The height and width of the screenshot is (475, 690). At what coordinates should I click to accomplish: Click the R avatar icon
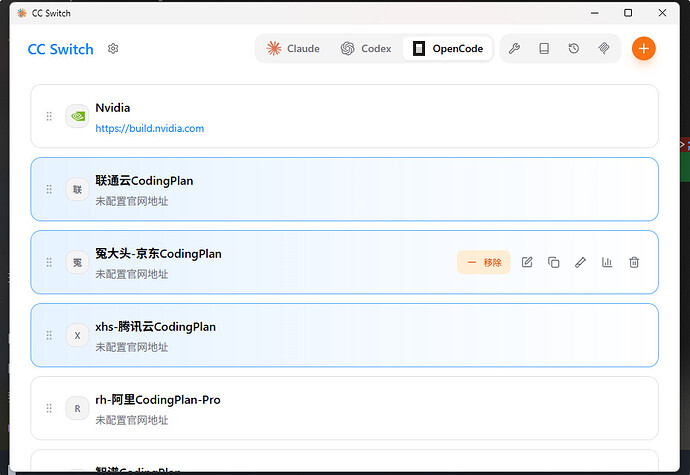77,409
